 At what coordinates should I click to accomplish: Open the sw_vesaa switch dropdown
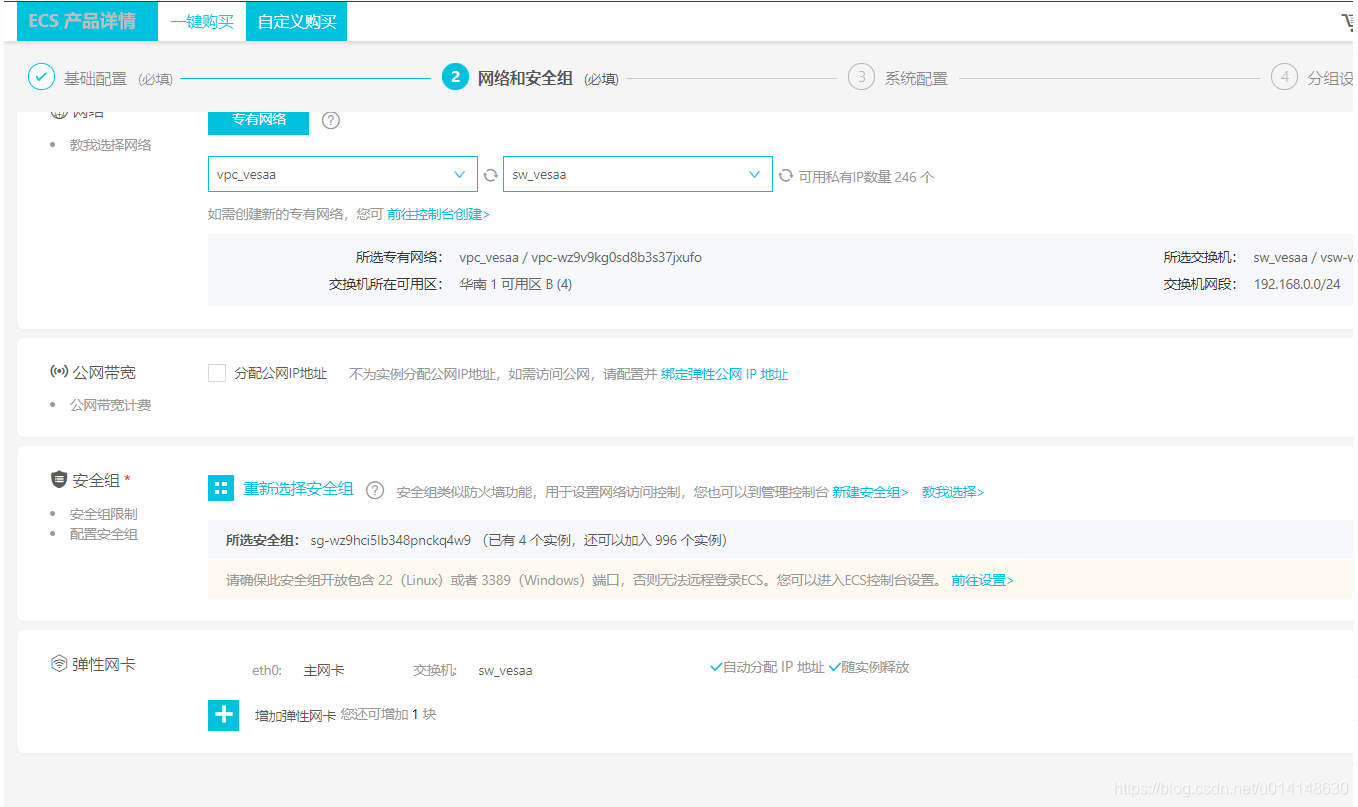638,174
